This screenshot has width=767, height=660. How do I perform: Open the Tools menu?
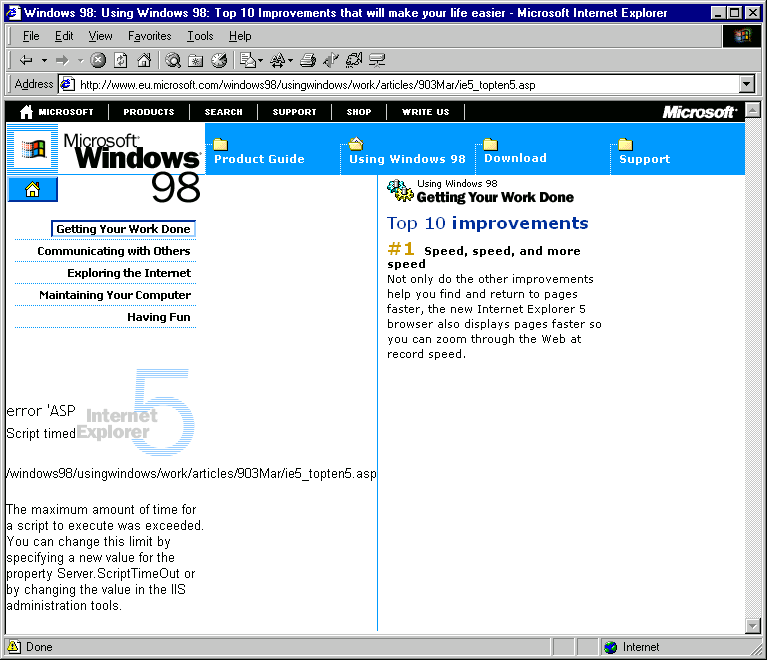click(200, 36)
